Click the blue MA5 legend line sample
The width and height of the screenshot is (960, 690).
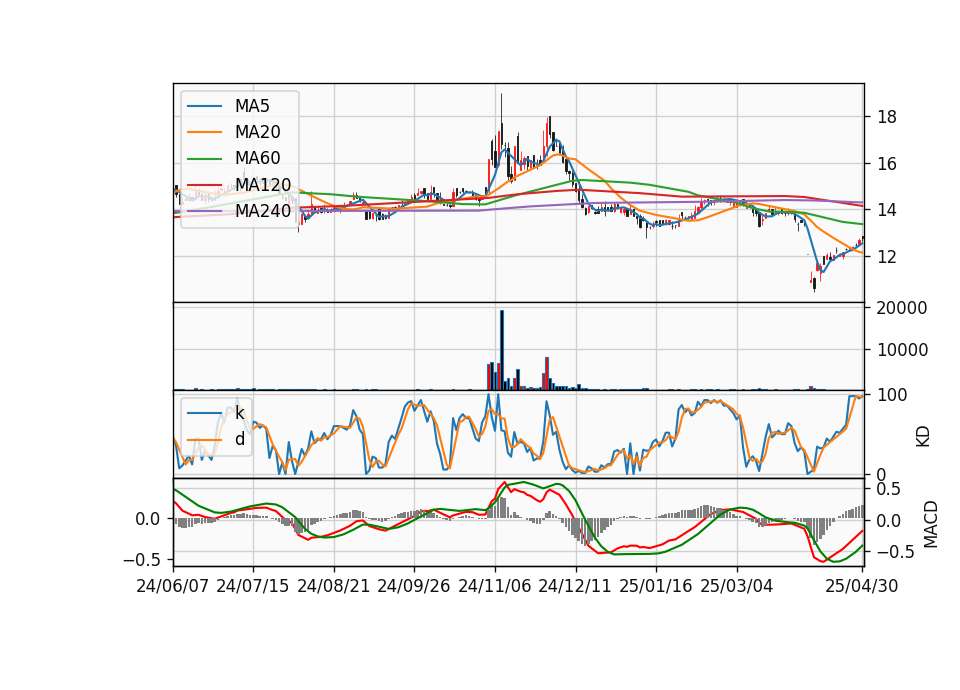204,106
